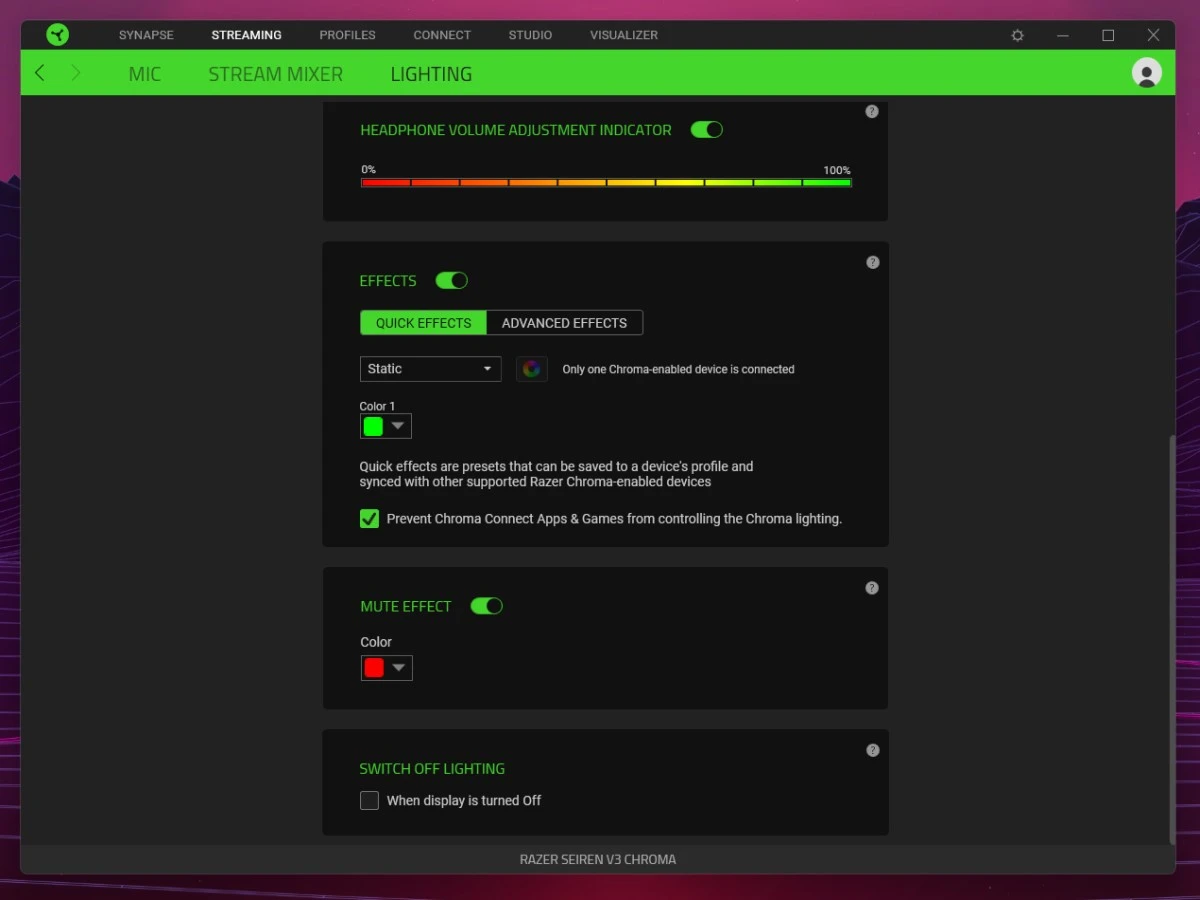This screenshot has height=900, width=1200.
Task: Select the Advanced Effects button
Action: click(564, 323)
